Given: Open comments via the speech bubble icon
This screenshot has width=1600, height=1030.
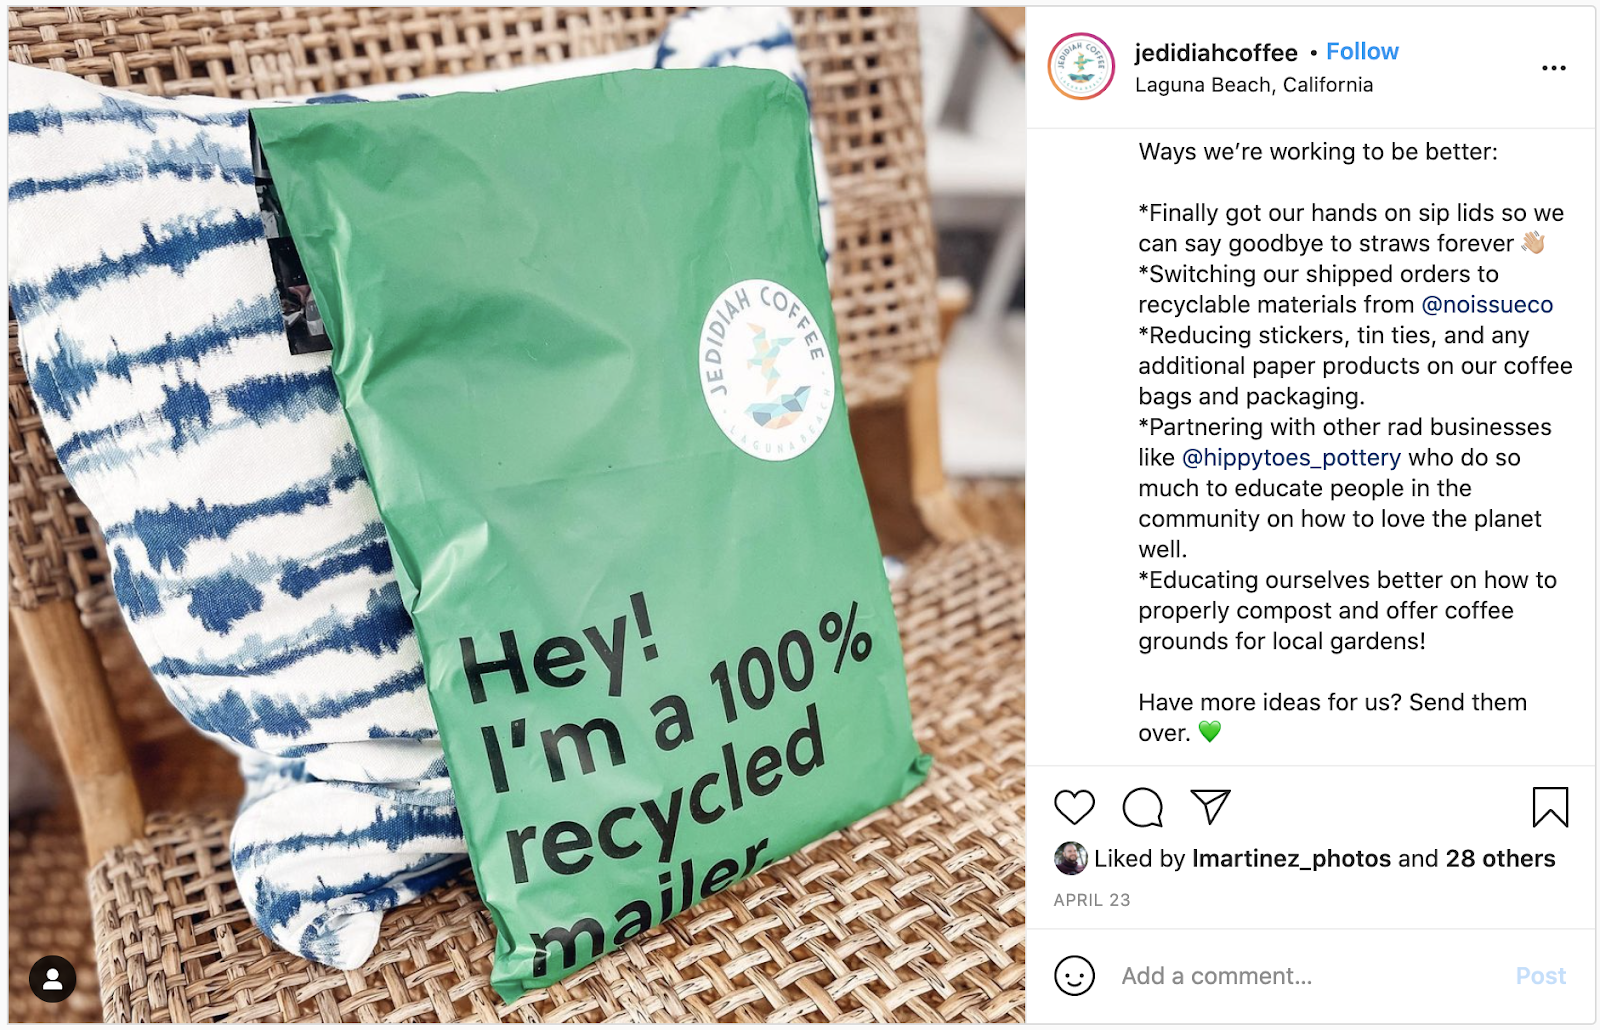Looking at the screenshot, I should click(x=1142, y=807).
